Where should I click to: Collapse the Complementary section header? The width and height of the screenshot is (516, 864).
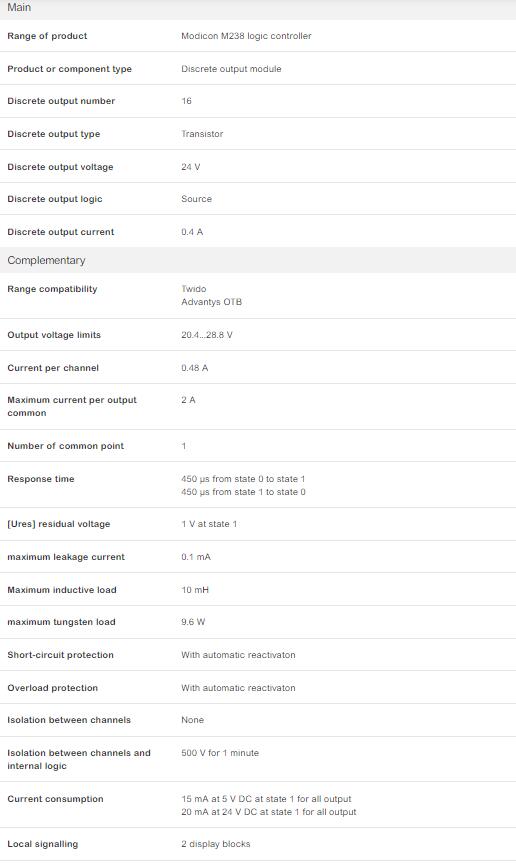(258, 260)
